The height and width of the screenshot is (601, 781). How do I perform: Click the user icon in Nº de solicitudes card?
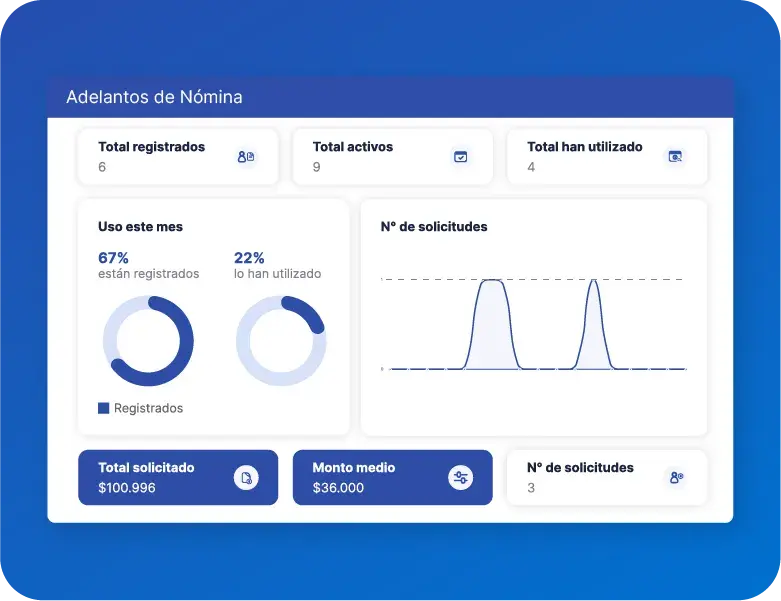pos(676,478)
